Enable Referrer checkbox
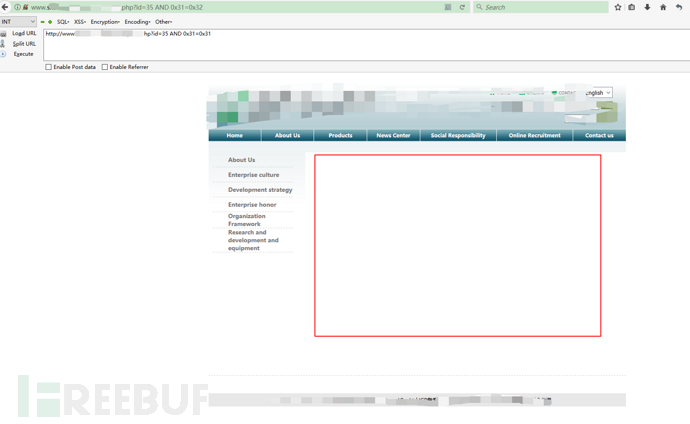690x424 pixels. tap(105, 67)
